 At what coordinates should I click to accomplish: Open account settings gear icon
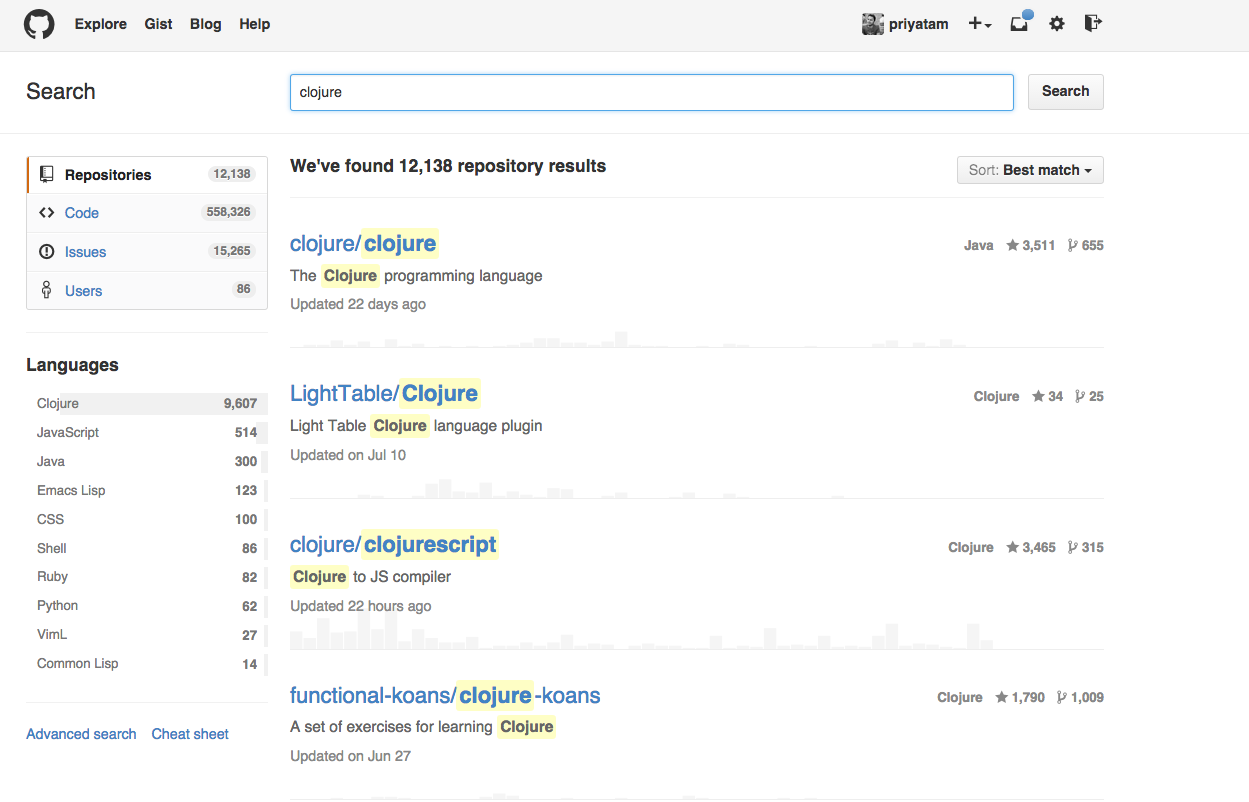click(1057, 24)
